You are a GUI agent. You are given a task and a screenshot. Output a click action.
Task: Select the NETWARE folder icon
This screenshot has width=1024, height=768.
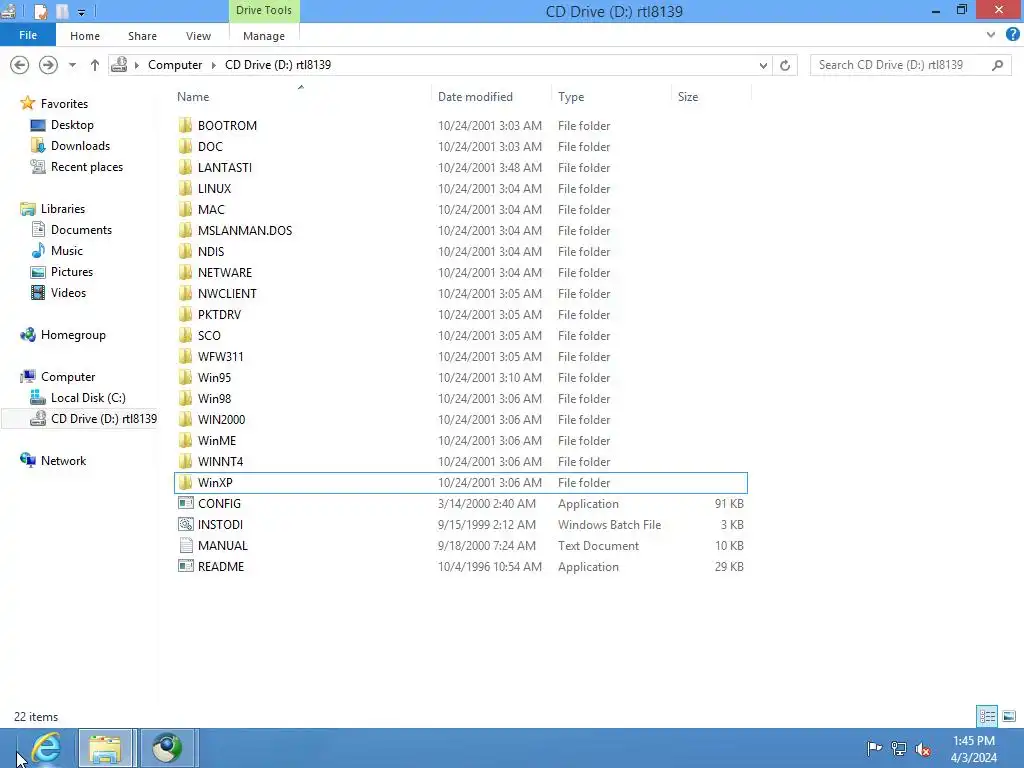[185, 272]
